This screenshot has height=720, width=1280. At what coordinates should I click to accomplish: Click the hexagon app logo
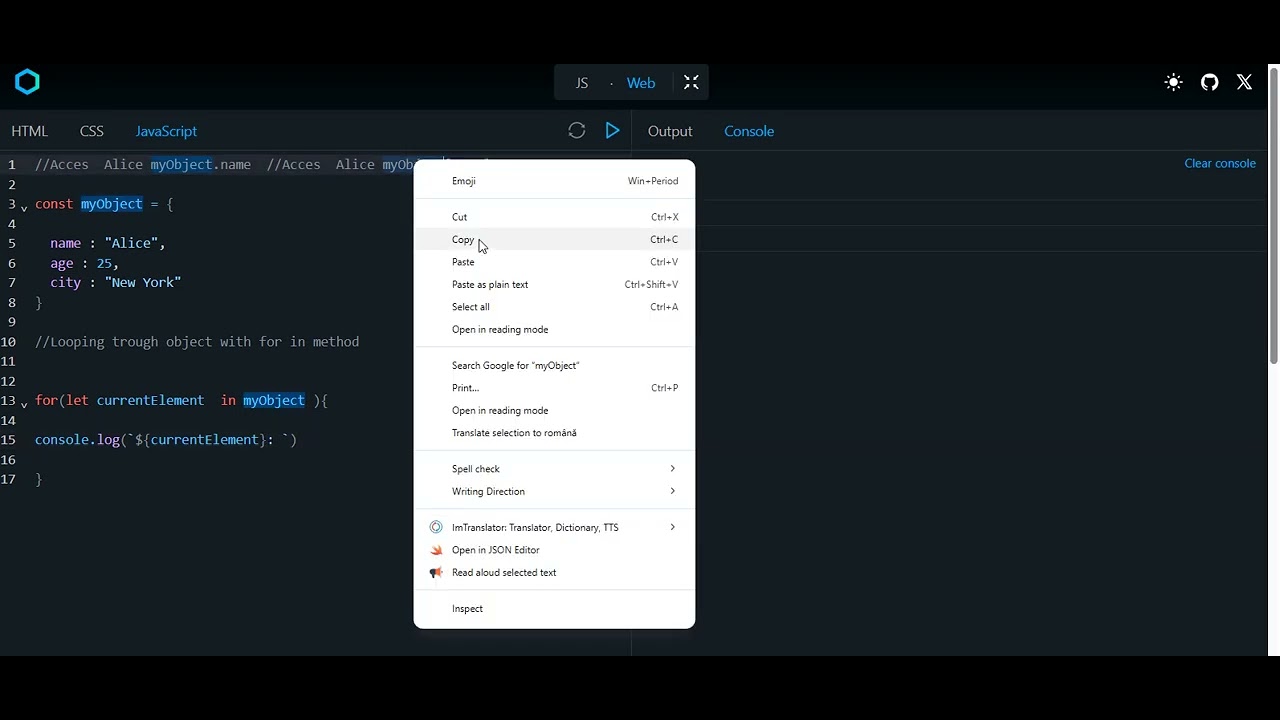27,82
